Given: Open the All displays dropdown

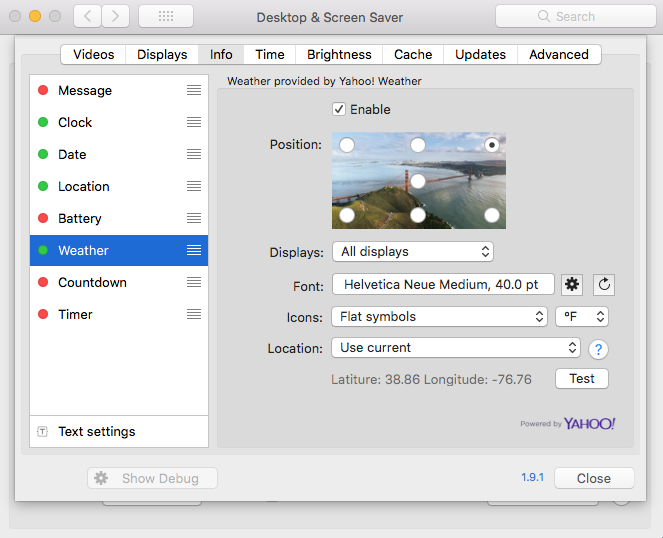Looking at the screenshot, I should coord(413,252).
